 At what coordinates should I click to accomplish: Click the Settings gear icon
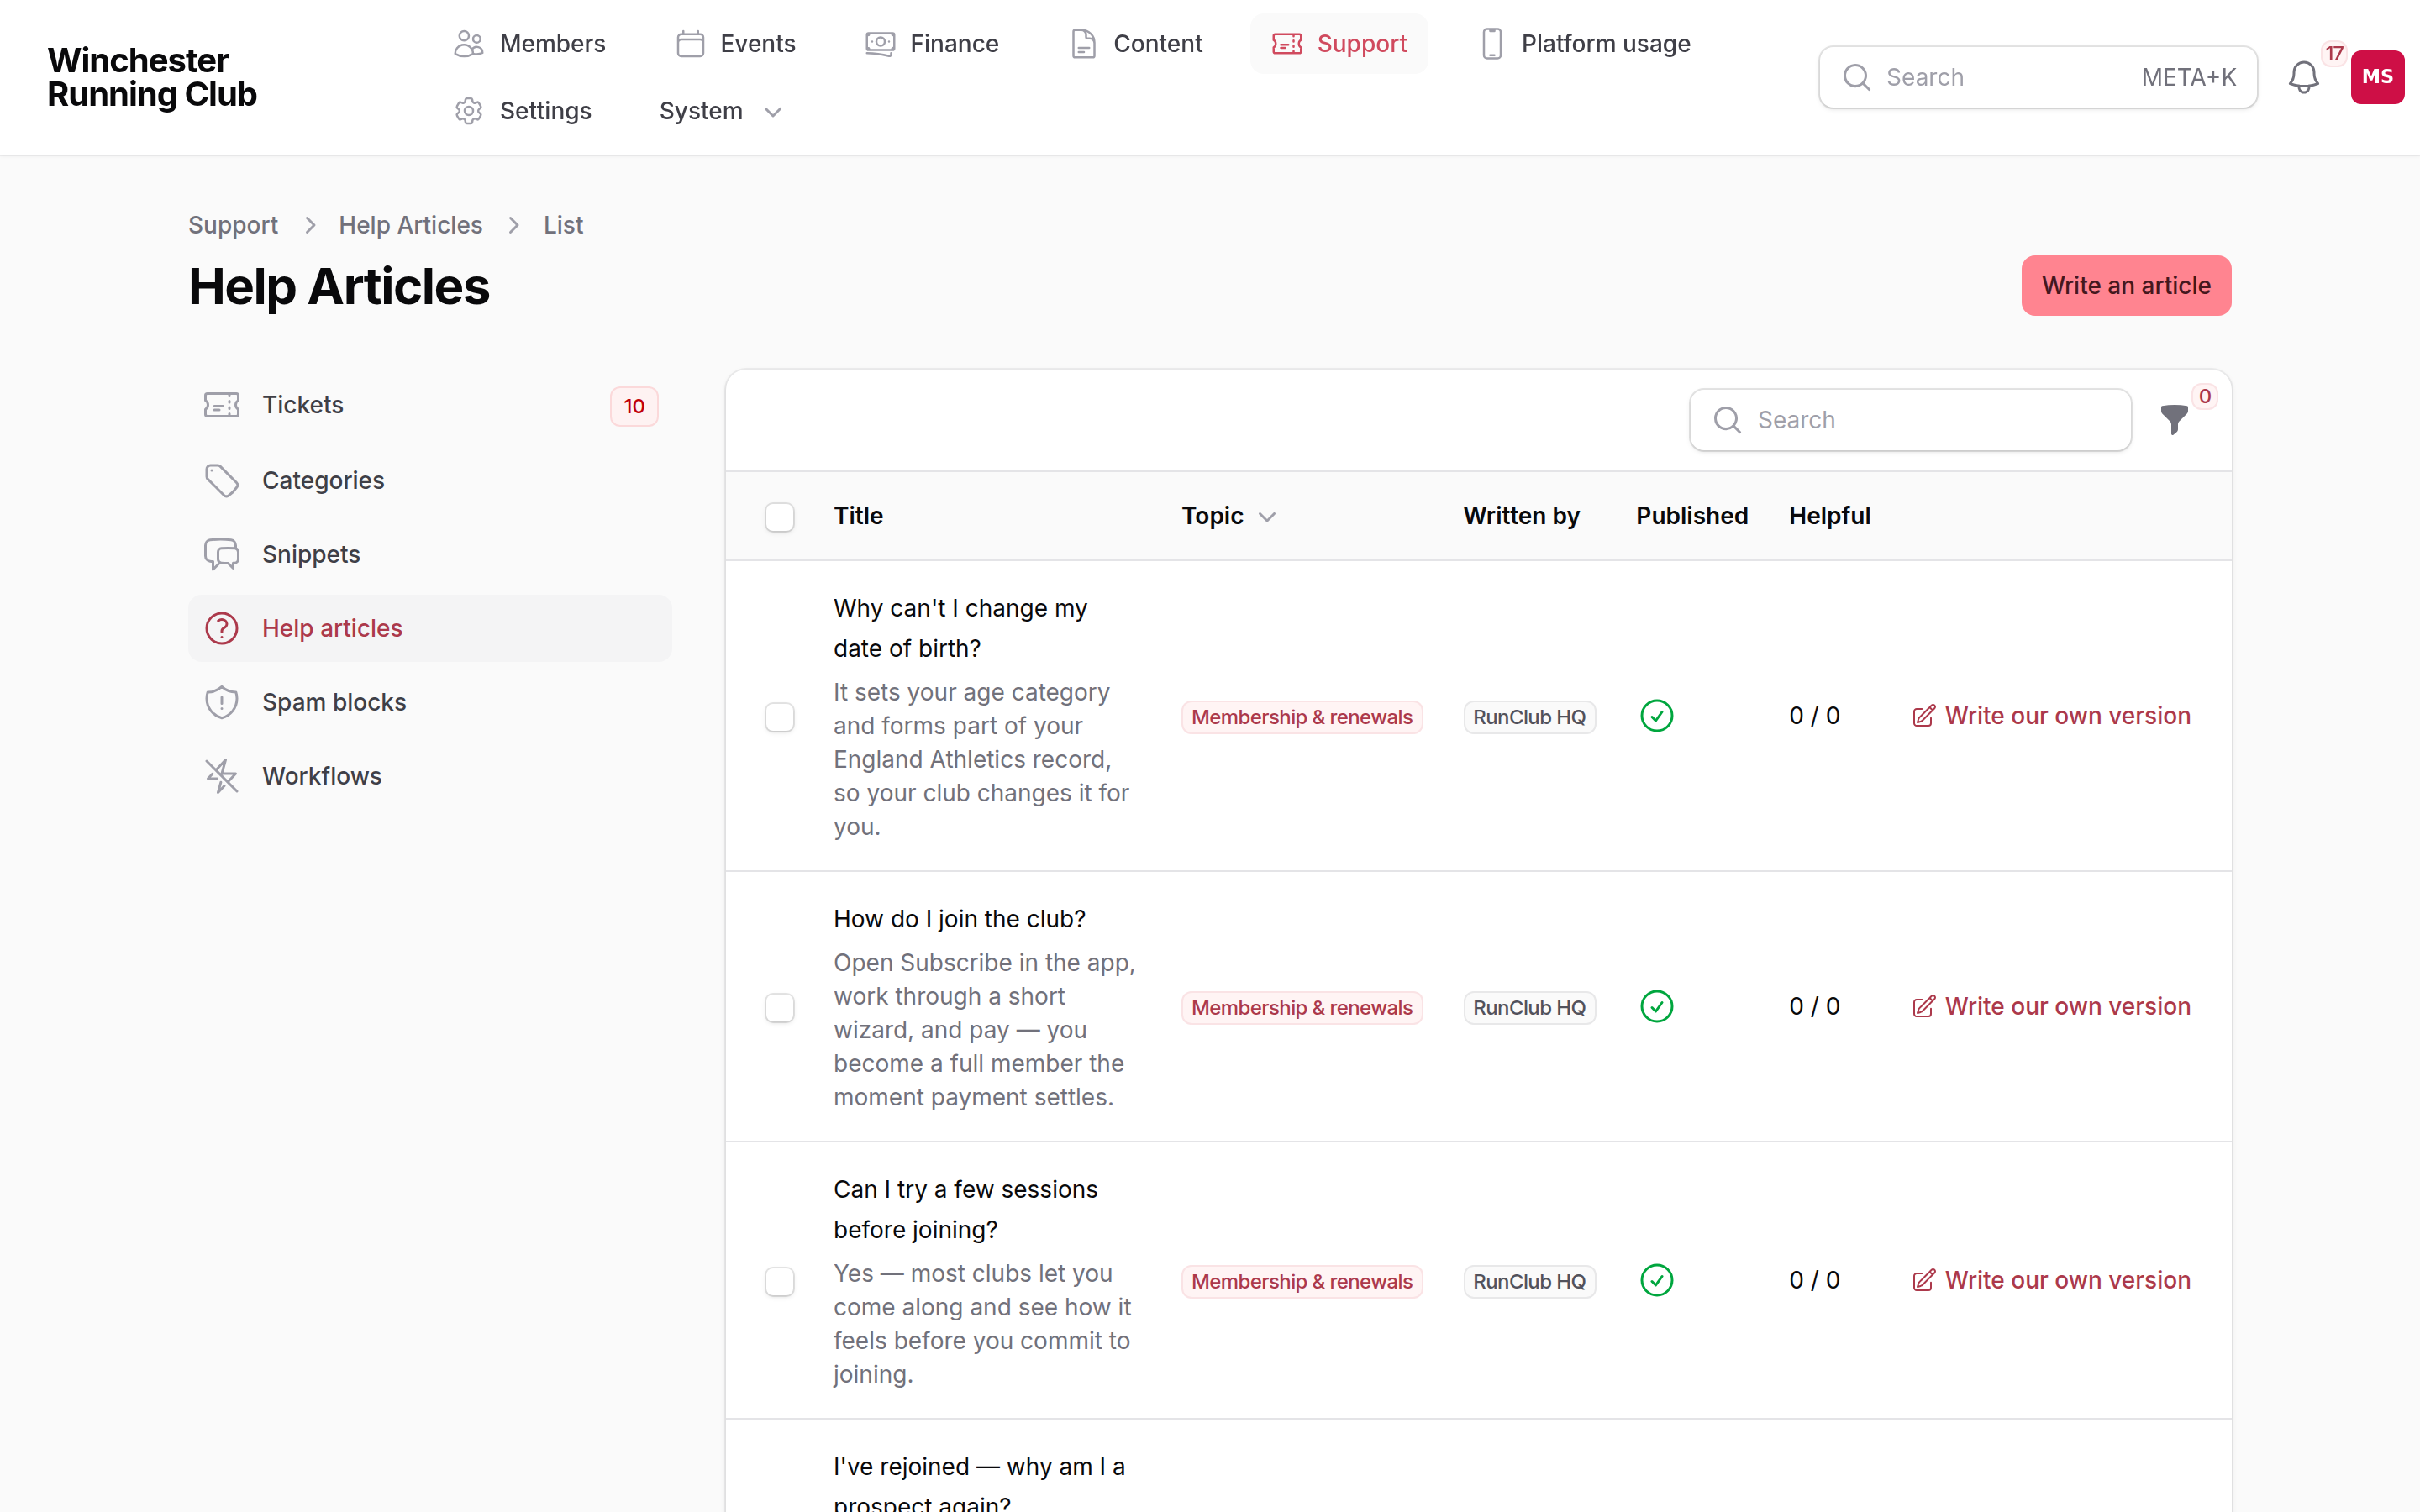coord(468,111)
